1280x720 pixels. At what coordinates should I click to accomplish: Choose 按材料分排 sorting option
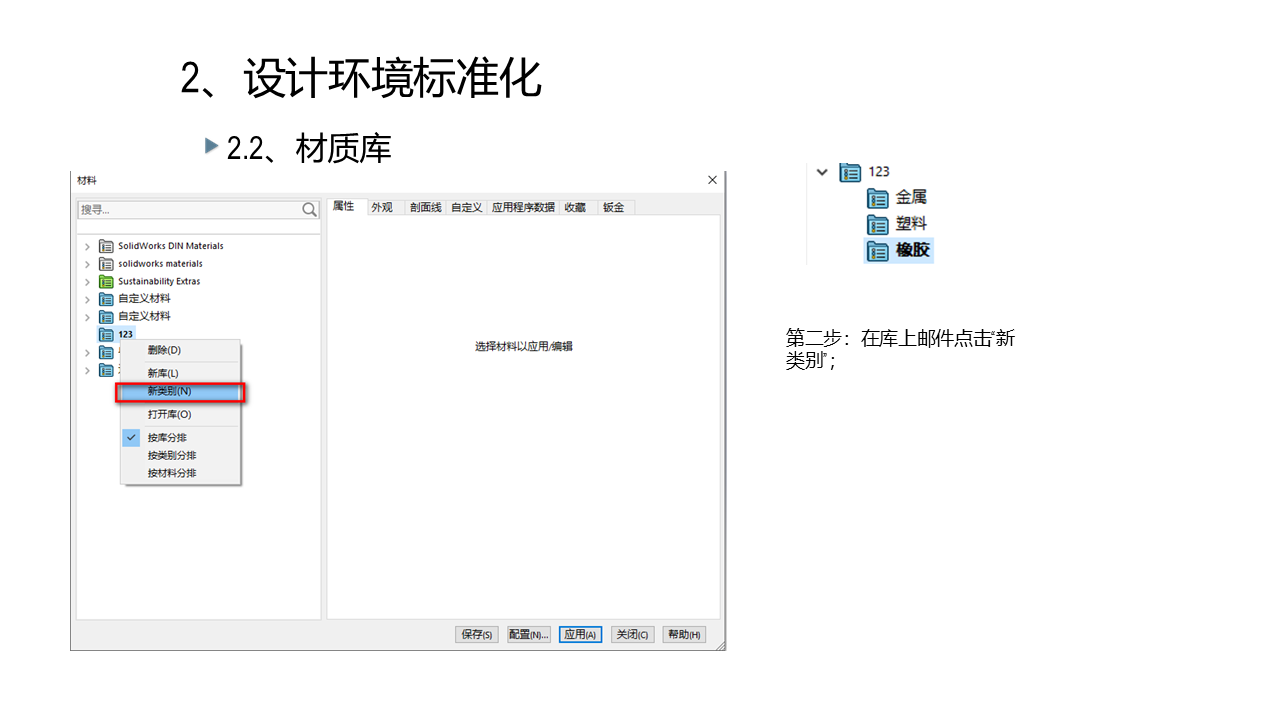click(x=172, y=473)
